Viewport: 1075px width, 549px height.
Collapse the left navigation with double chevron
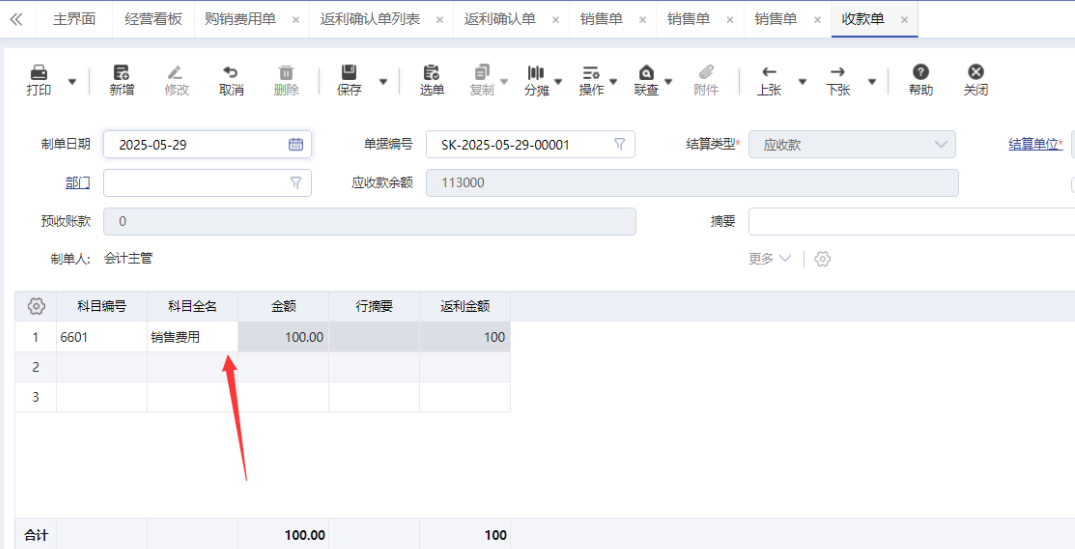(x=16, y=19)
